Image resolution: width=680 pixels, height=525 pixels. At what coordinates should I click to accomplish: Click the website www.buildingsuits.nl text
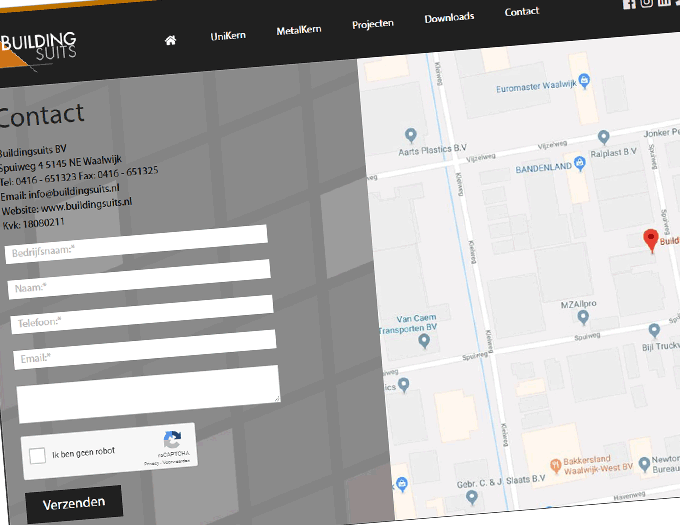point(86,205)
